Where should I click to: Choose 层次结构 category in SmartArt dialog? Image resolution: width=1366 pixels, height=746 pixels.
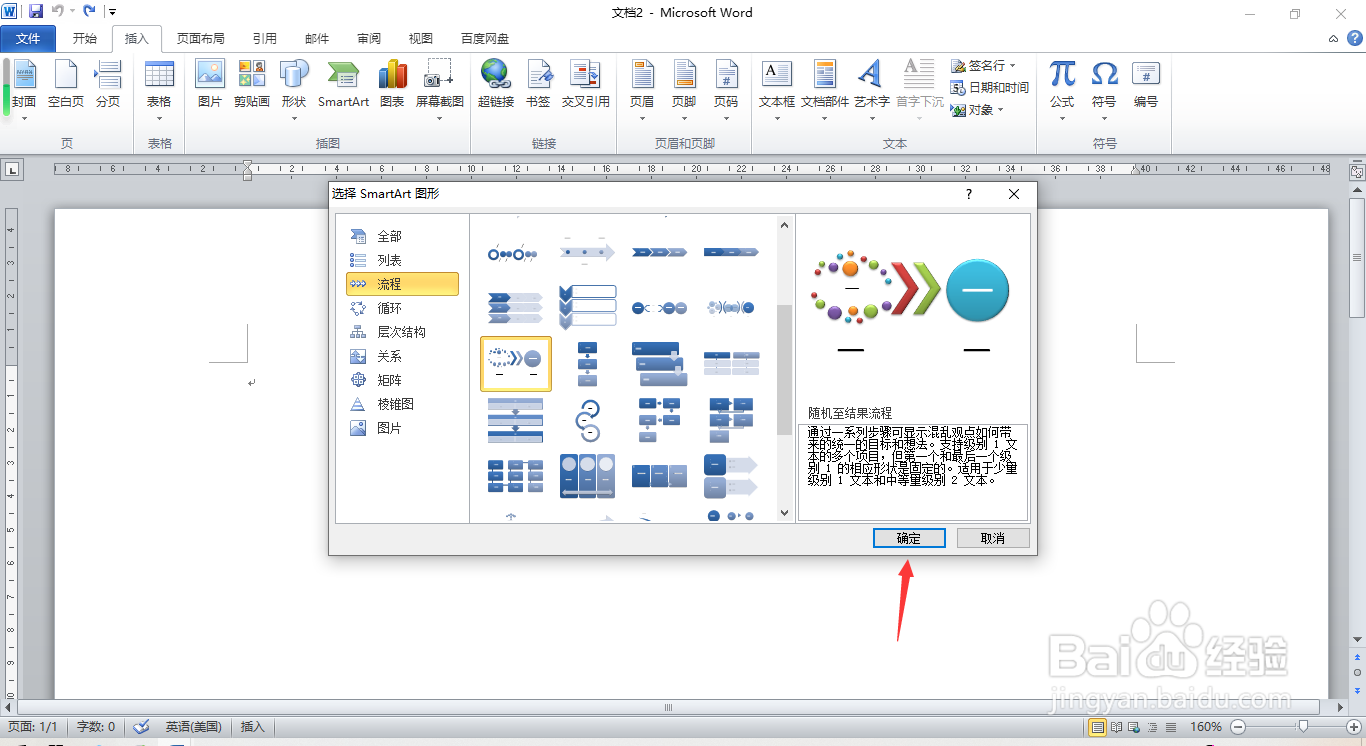coord(402,332)
